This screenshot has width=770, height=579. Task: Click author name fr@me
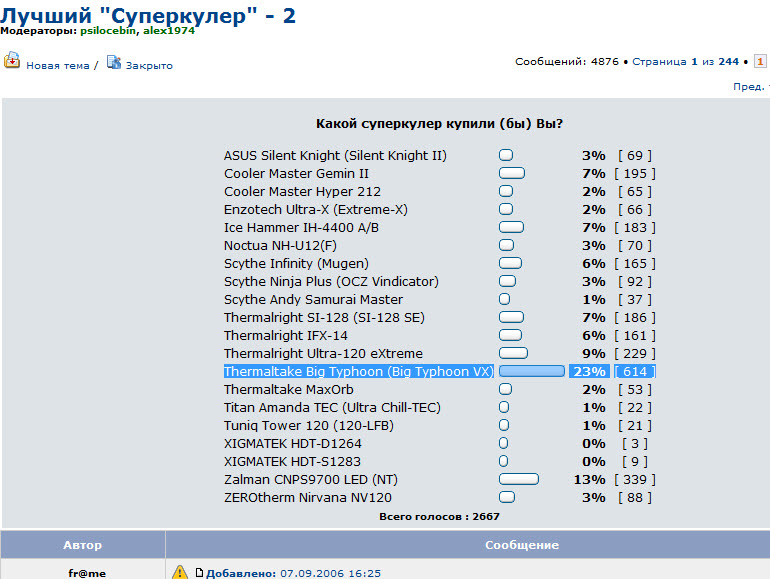[87, 573]
